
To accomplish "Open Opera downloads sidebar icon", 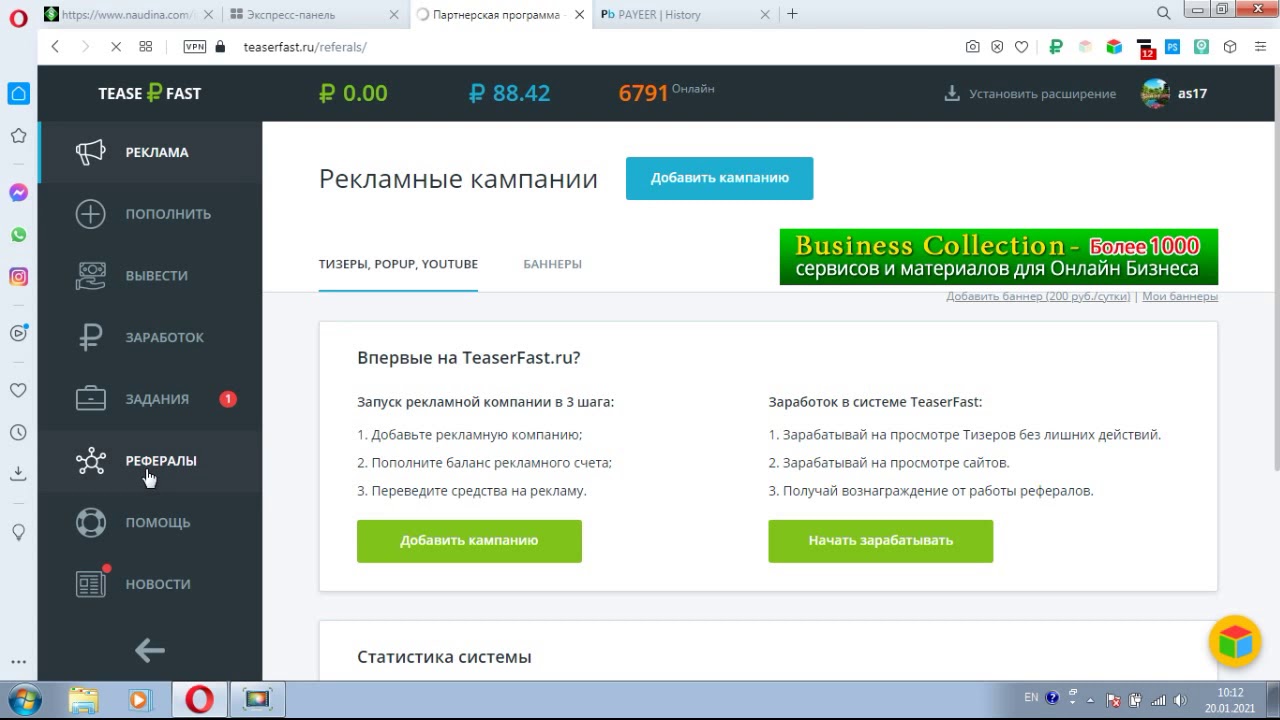I will click(18, 474).
